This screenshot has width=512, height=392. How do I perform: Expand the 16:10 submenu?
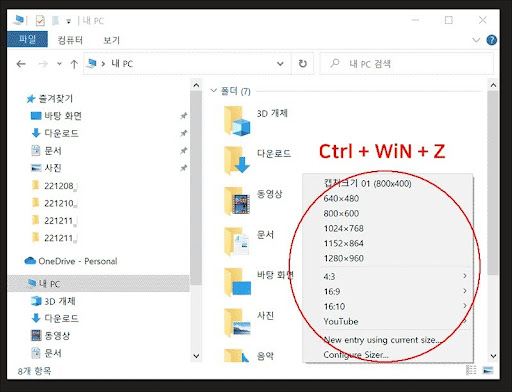pos(388,306)
